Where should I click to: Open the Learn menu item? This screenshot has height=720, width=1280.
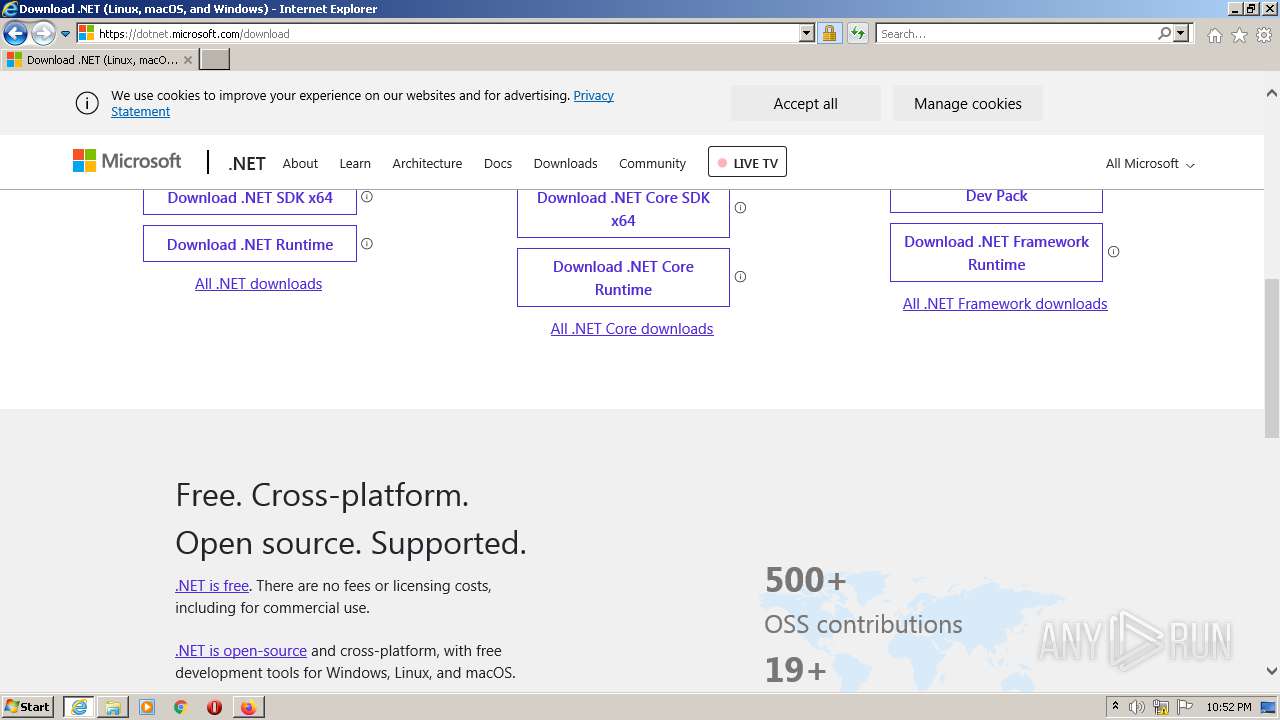pyautogui.click(x=355, y=163)
